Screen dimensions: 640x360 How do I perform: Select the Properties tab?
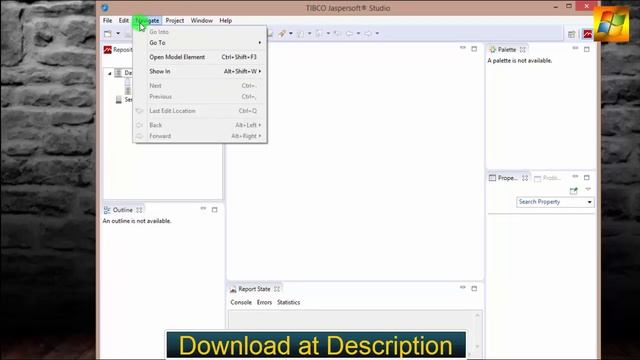click(x=503, y=178)
